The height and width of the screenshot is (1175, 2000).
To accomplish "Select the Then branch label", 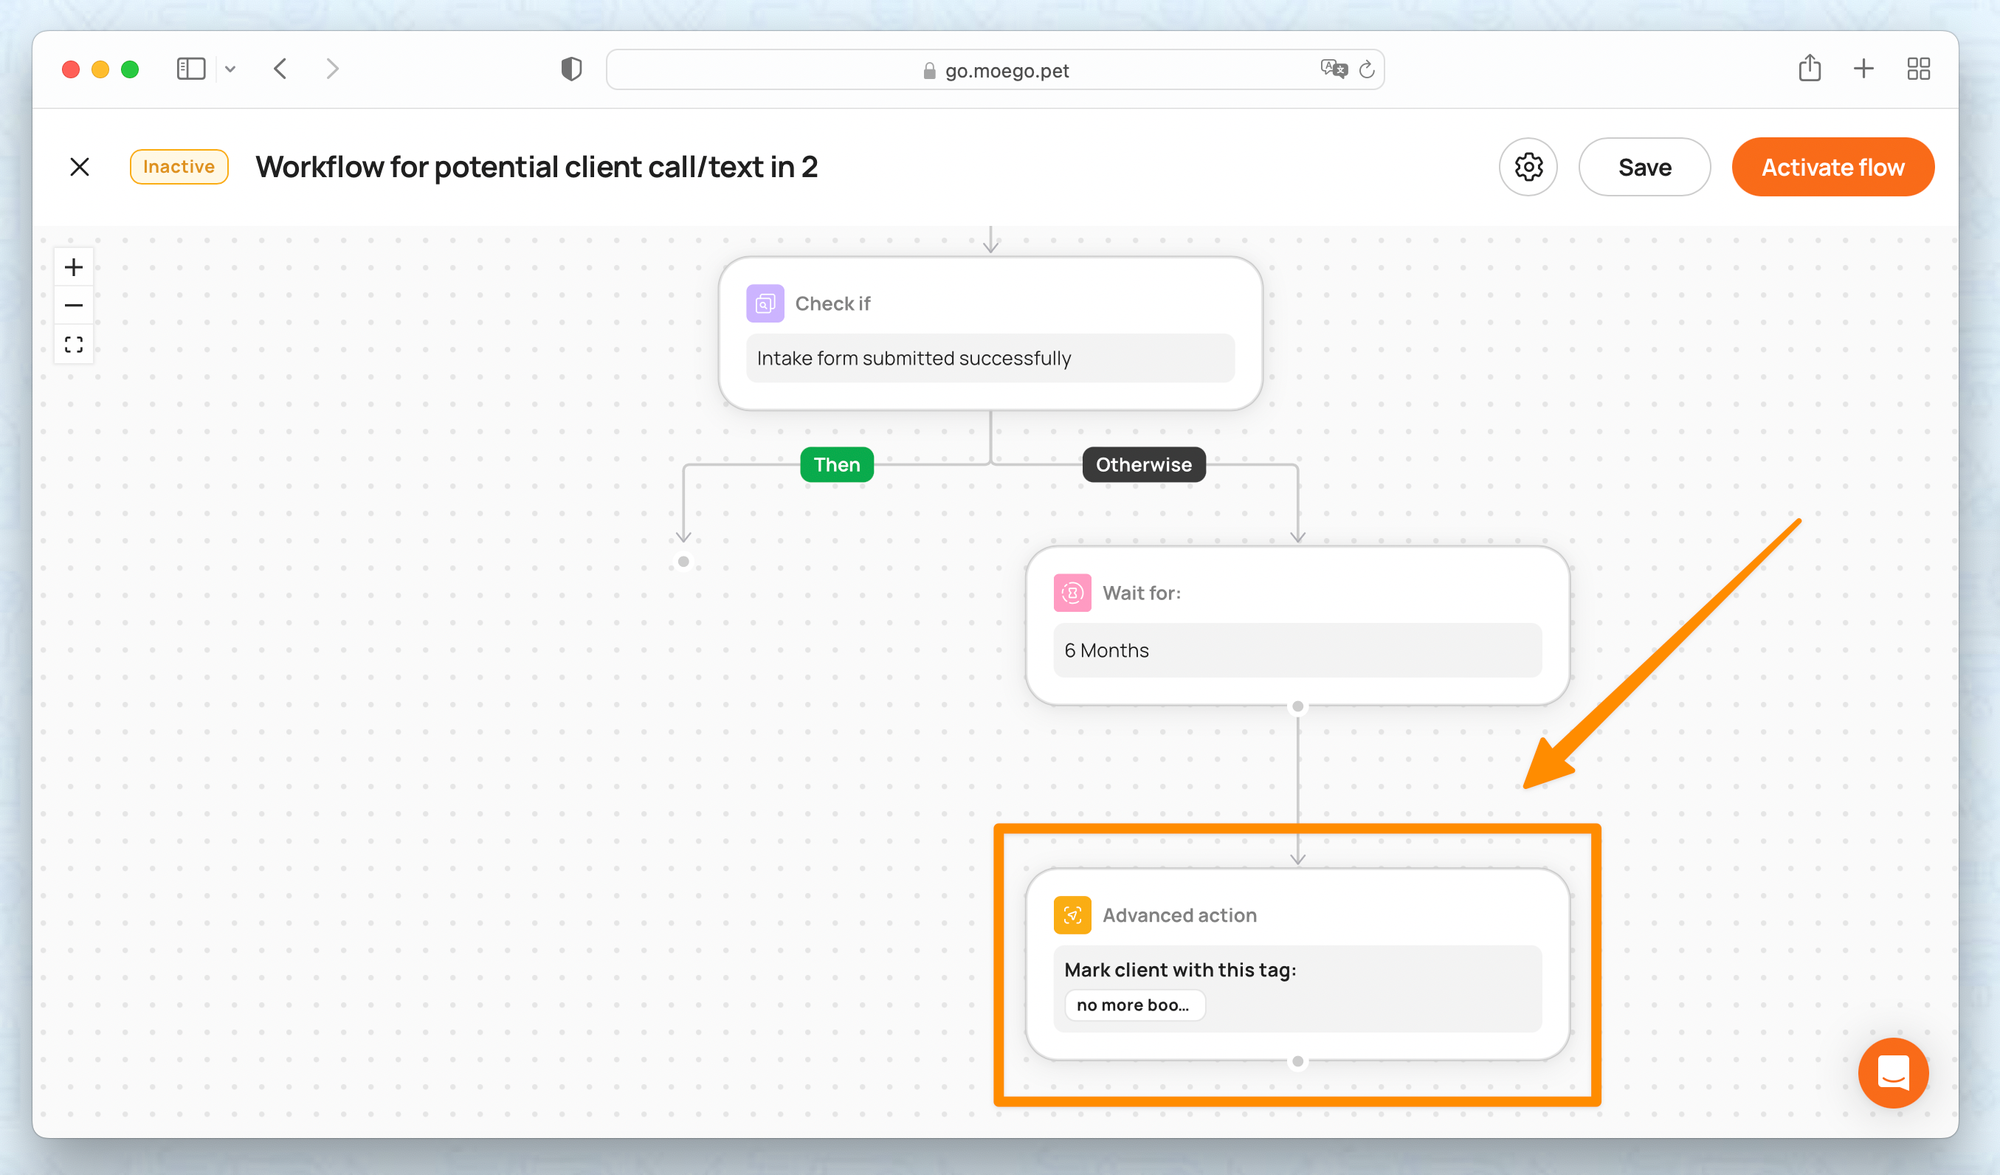I will [836, 465].
